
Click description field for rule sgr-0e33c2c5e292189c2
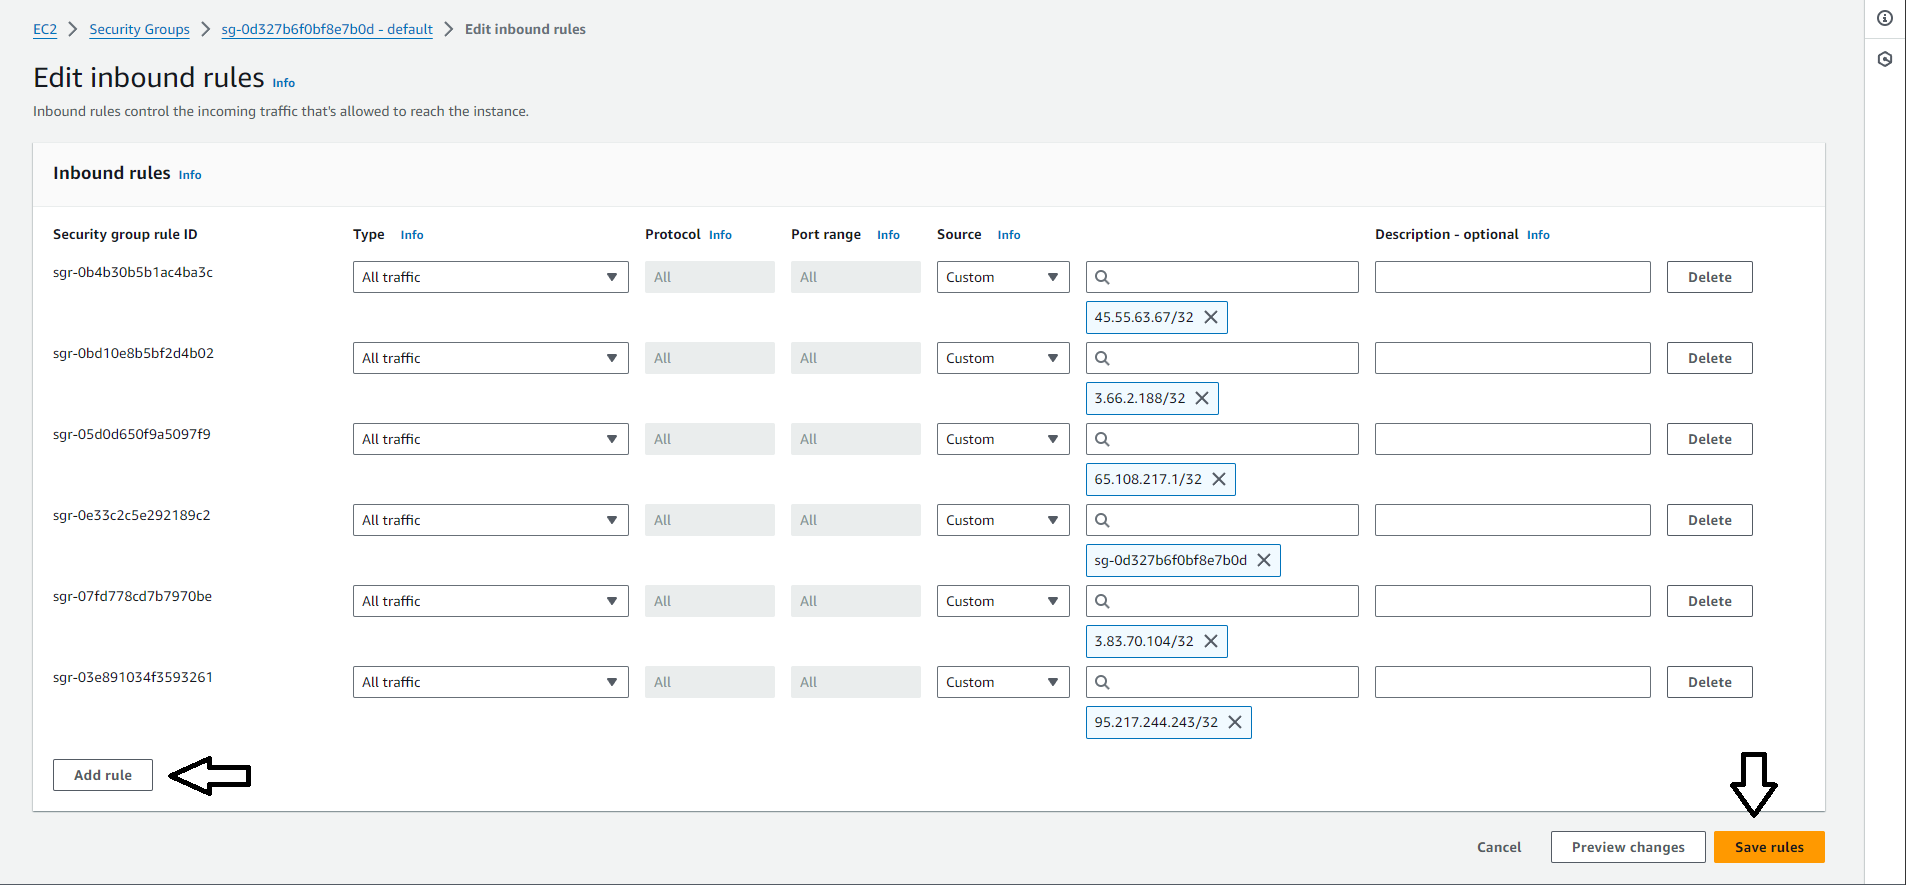[x=1513, y=520]
